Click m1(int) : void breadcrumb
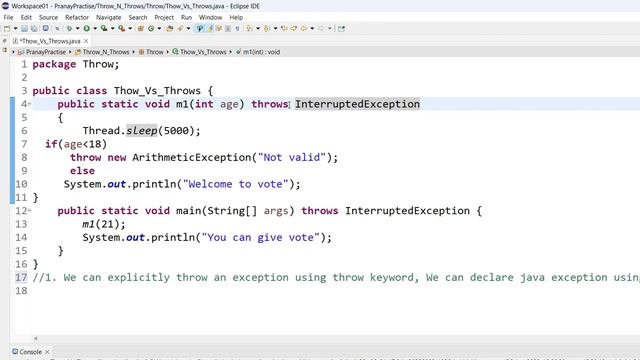 click(x=261, y=52)
